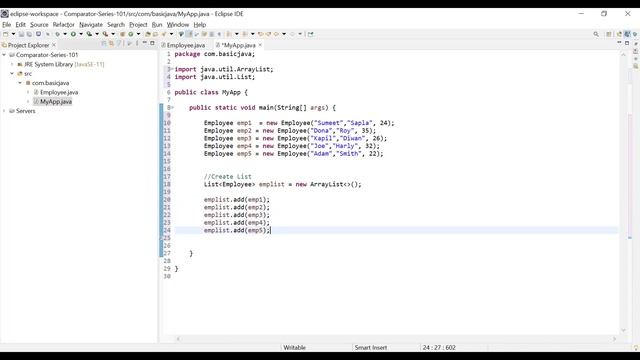Image resolution: width=640 pixels, height=360 pixels.
Task: Click the Coverage launch icon
Action: coord(89,34)
